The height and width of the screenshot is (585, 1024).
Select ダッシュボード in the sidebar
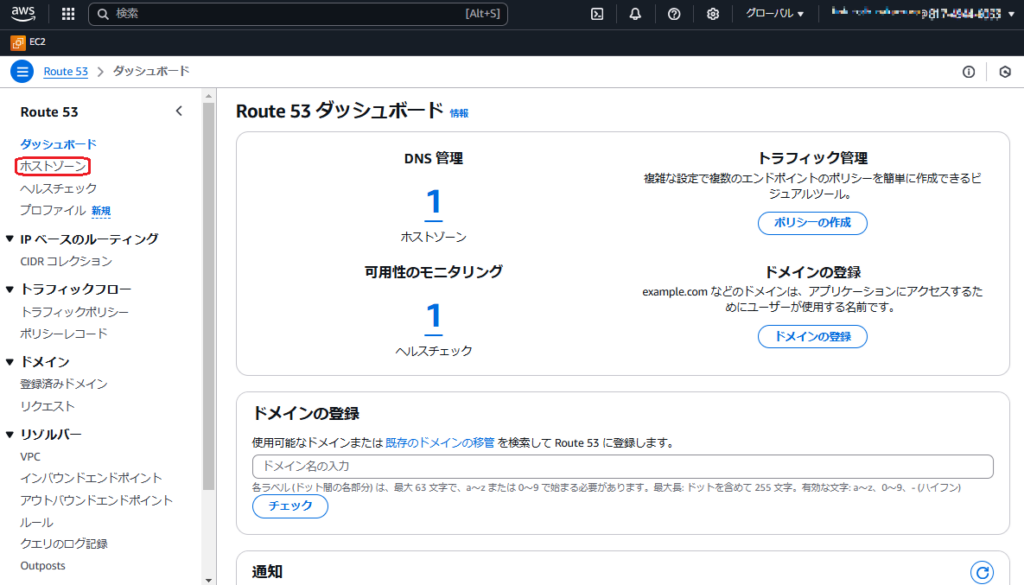pyautogui.click(x=58, y=144)
